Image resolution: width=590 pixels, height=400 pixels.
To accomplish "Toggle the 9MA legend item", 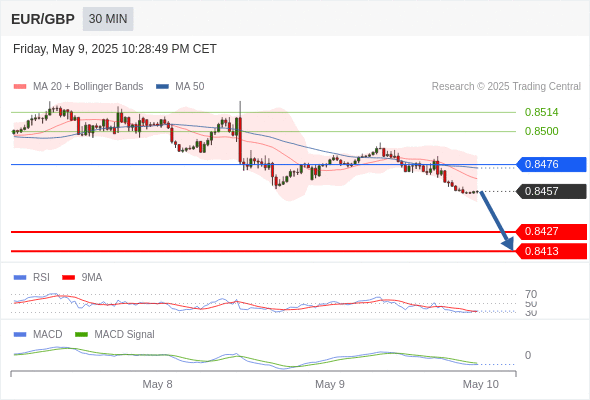I will (x=82, y=277).
